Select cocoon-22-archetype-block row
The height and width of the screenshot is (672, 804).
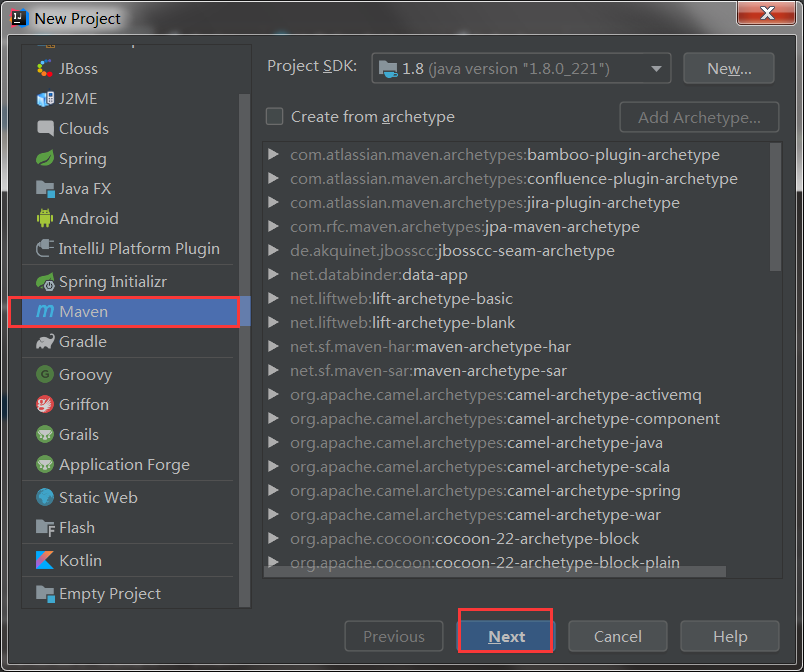tap(516, 539)
